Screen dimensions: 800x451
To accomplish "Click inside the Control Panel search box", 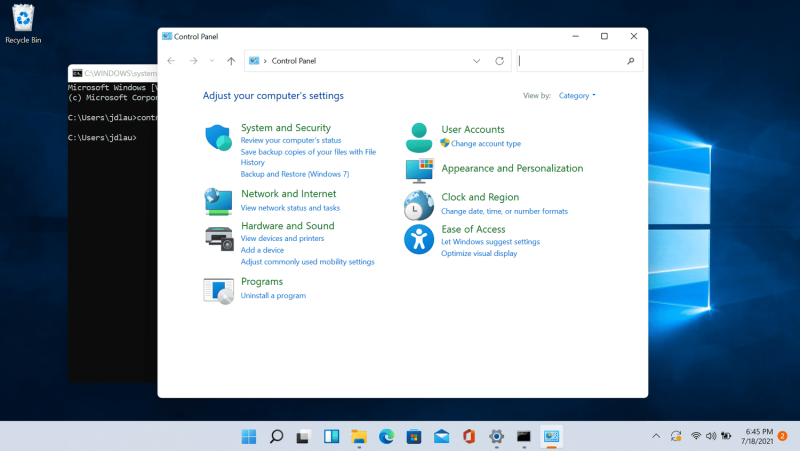I will pos(570,61).
